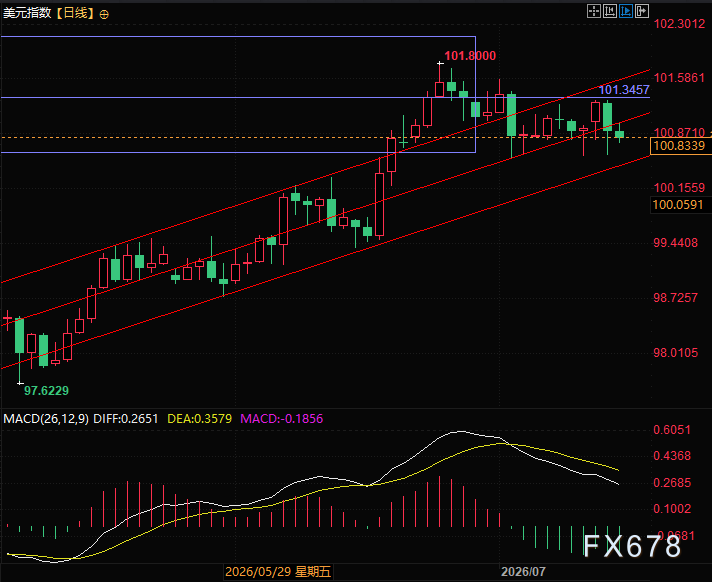Screen dimensions: 712x582
Task: Click the 2026/05/29 星期五 date marker
Action: [x=278, y=572]
